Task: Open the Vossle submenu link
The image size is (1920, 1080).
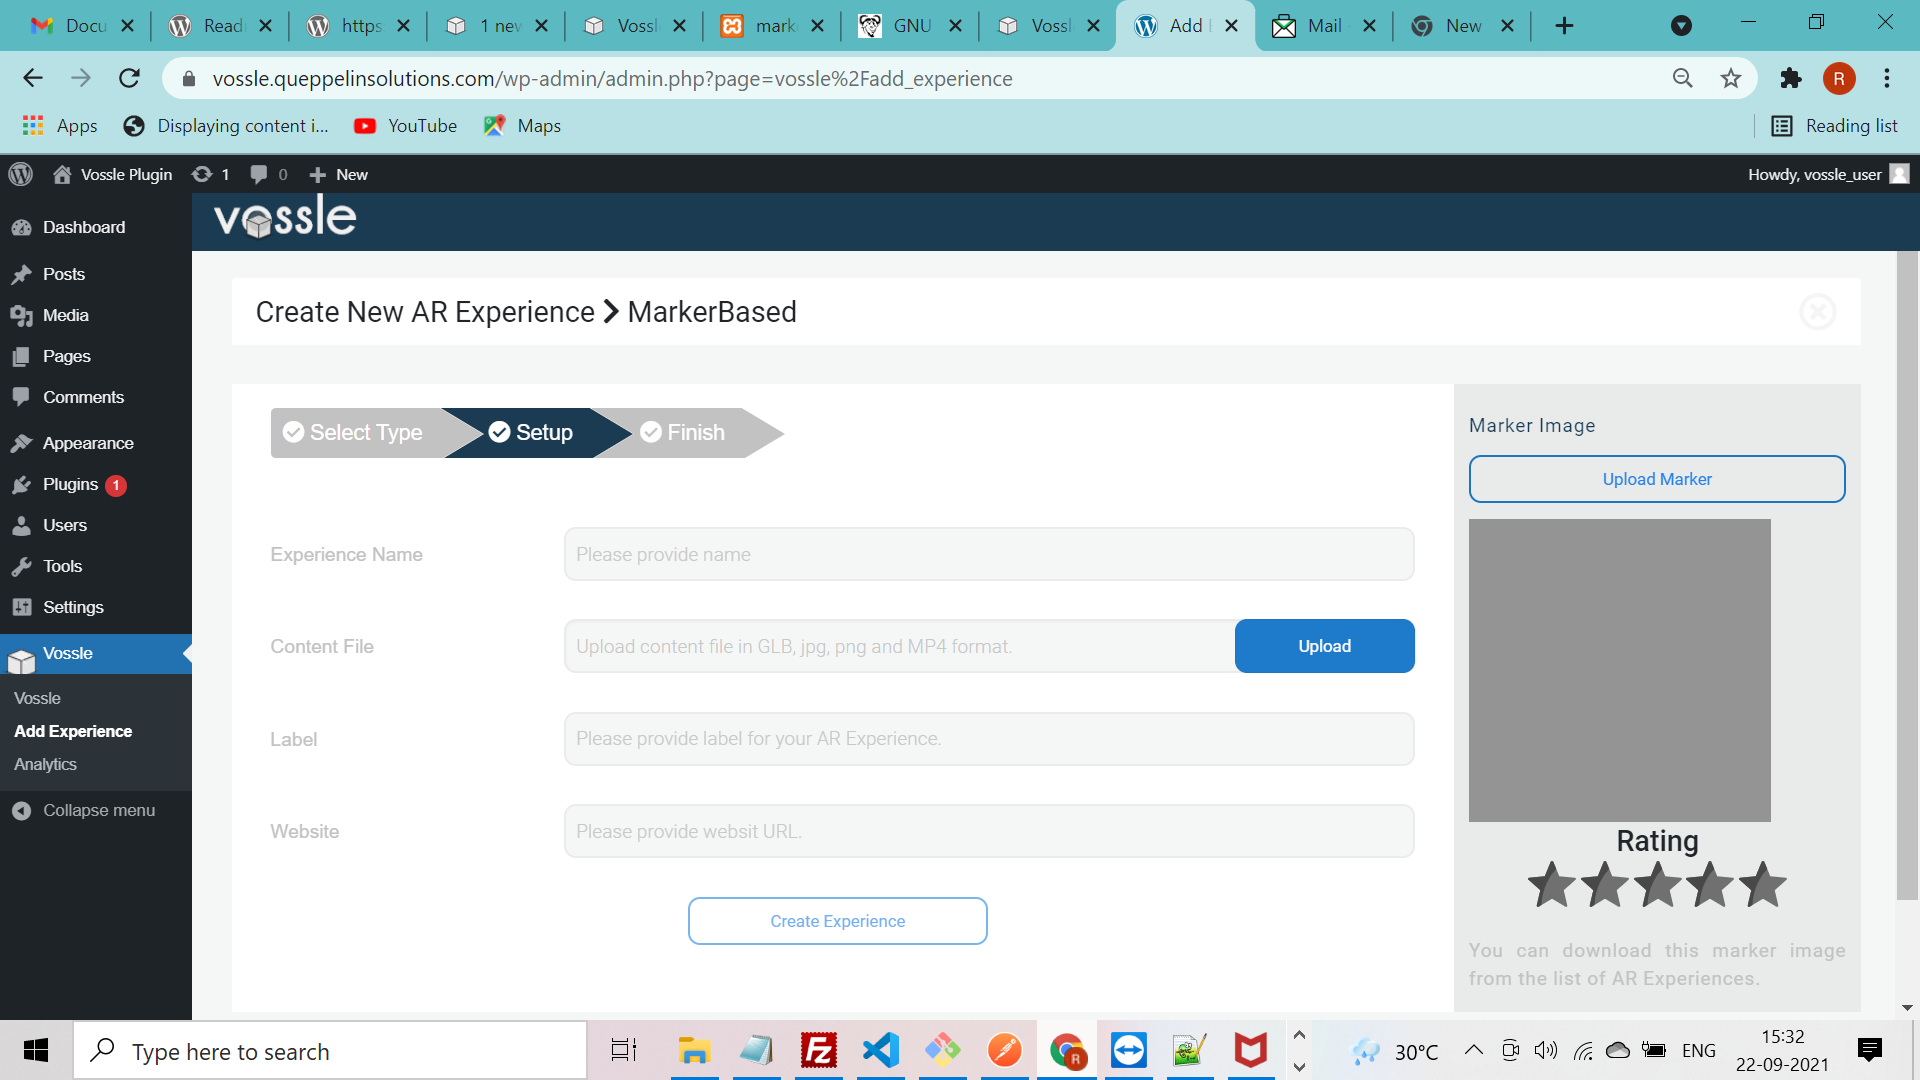Action: pos(37,698)
